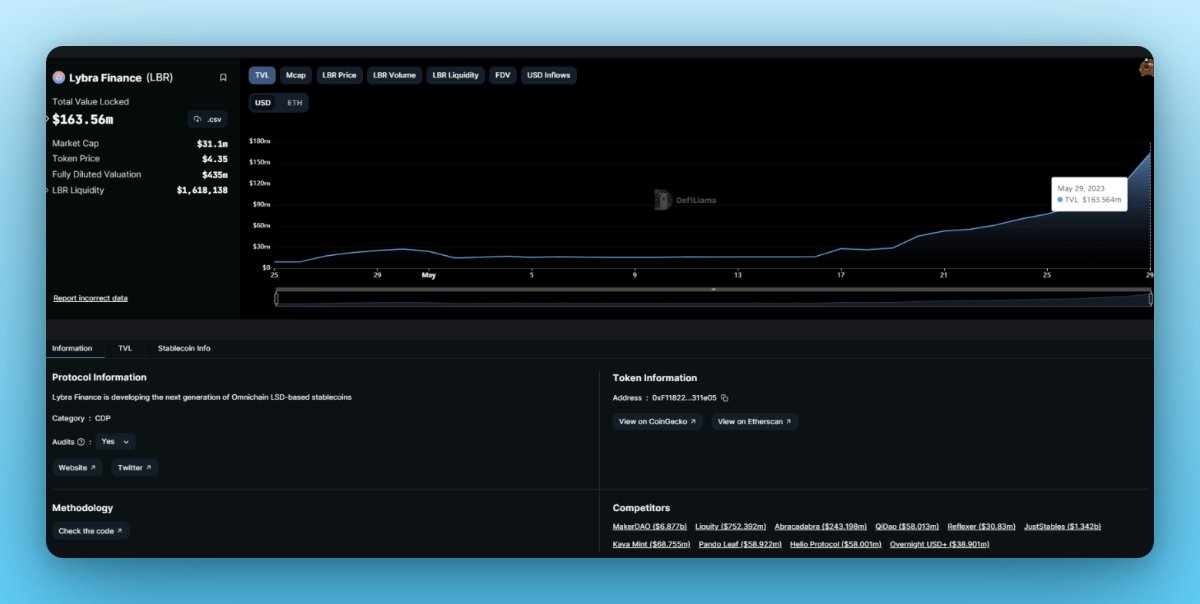Open competitor Abracadabra link
Screen dimensions: 1200x604
820,526
